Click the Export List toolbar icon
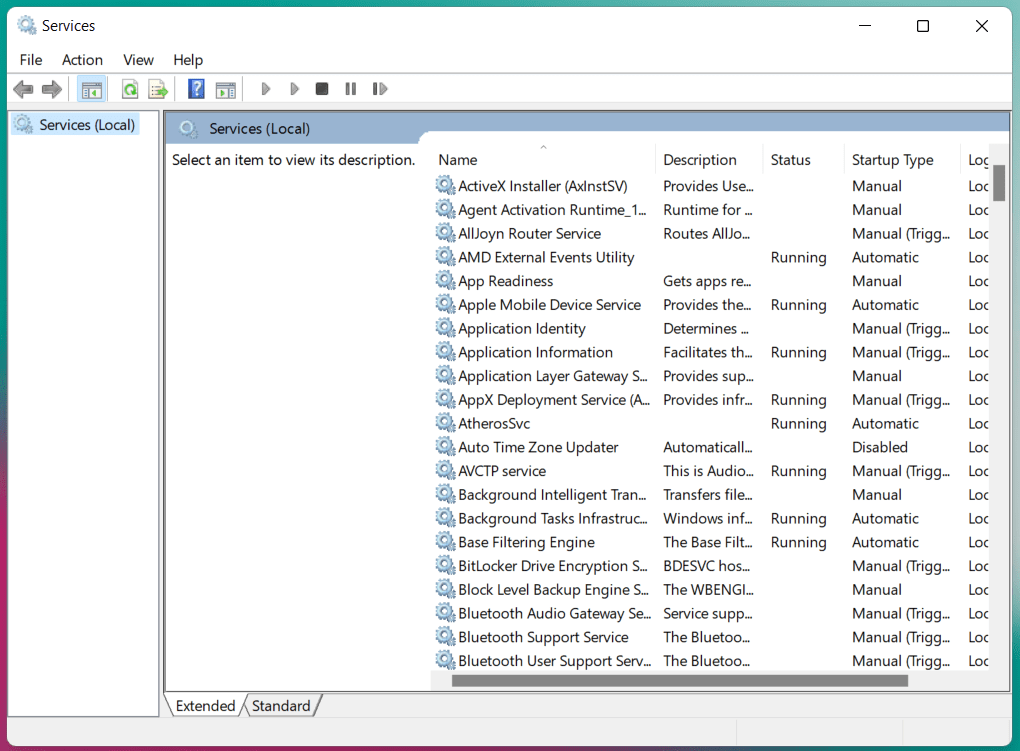The height and width of the screenshot is (751, 1020). (x=158, y=89)
